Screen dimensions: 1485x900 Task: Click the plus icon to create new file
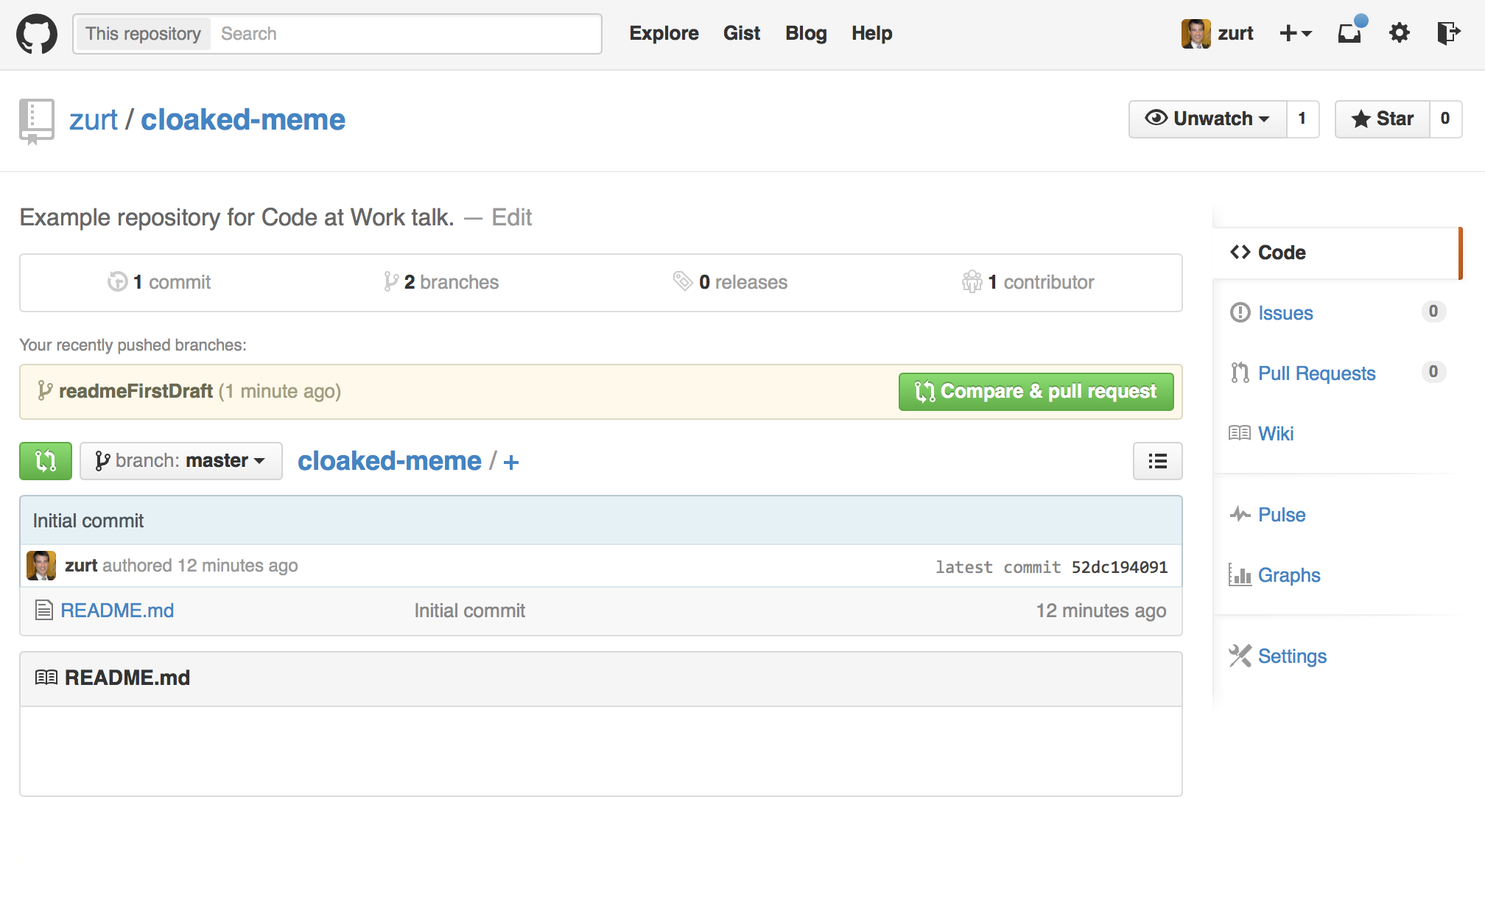pos(511,462)
